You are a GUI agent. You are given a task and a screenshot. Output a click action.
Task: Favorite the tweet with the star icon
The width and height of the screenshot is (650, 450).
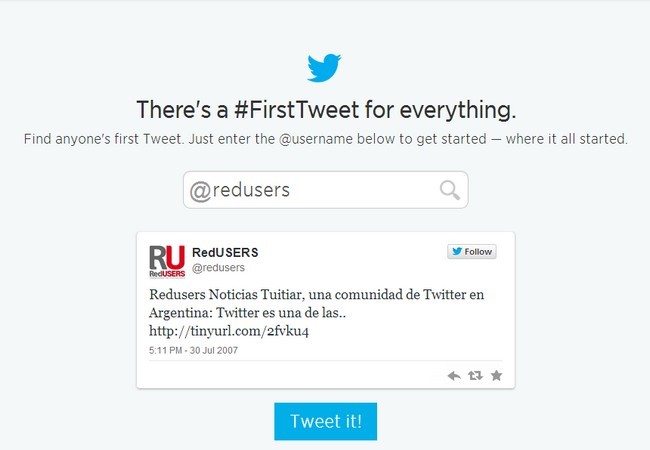pos(496,376)
